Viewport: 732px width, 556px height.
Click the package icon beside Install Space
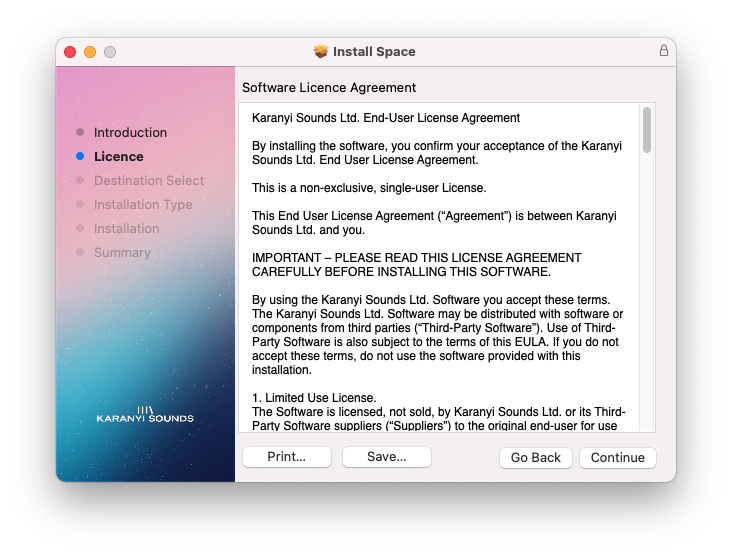[x=321, y=51]
